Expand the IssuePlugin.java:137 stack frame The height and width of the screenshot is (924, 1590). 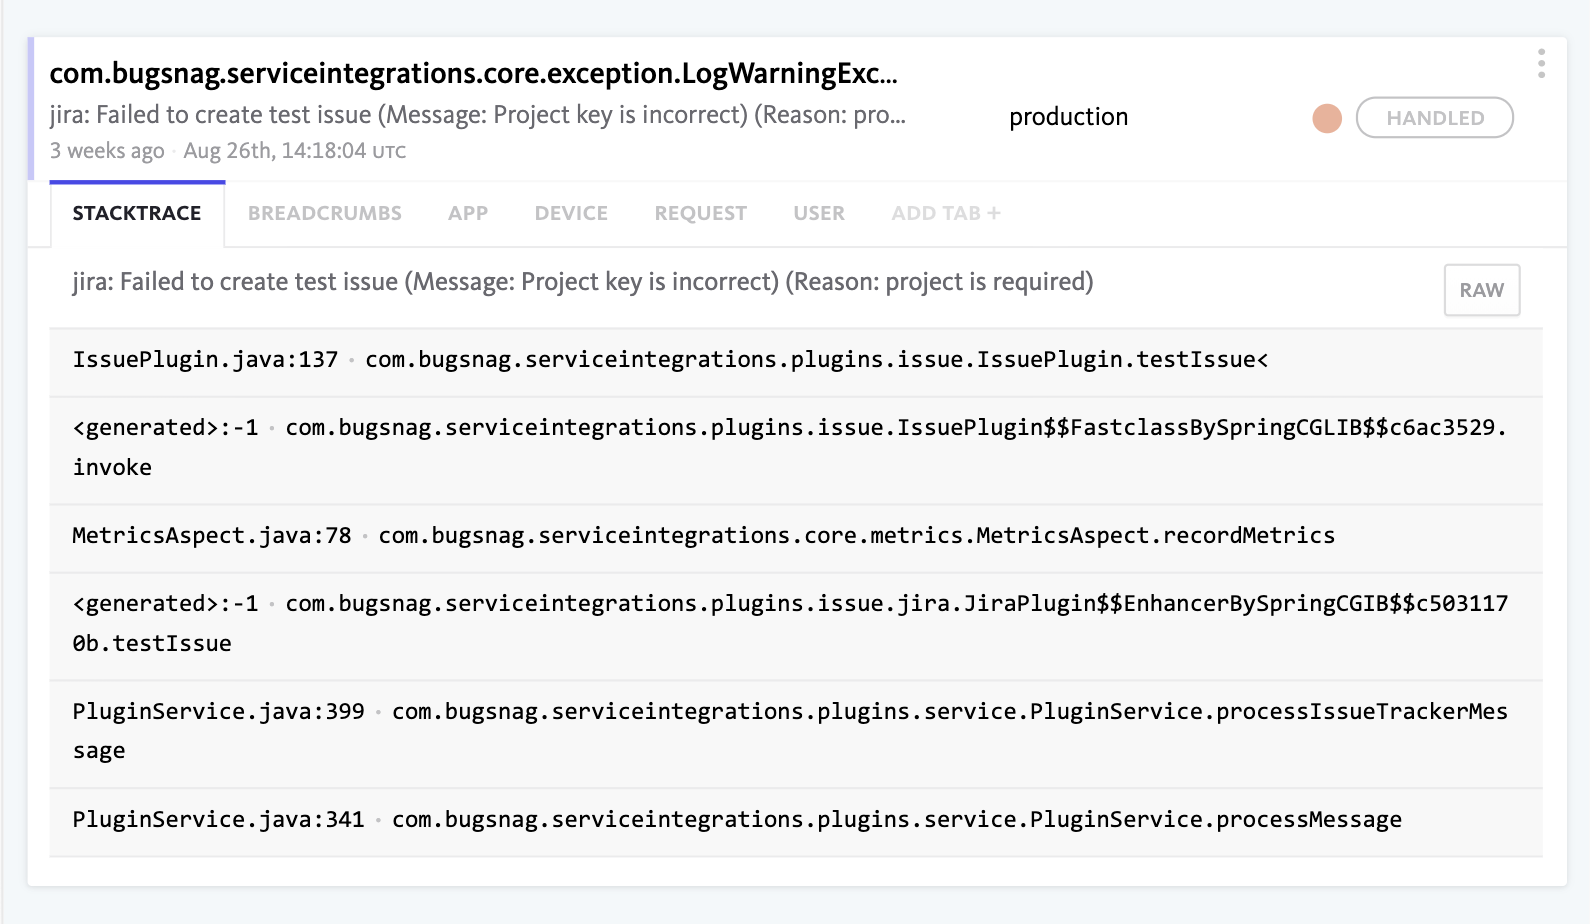pyautogui.click(x=796, y=362)
